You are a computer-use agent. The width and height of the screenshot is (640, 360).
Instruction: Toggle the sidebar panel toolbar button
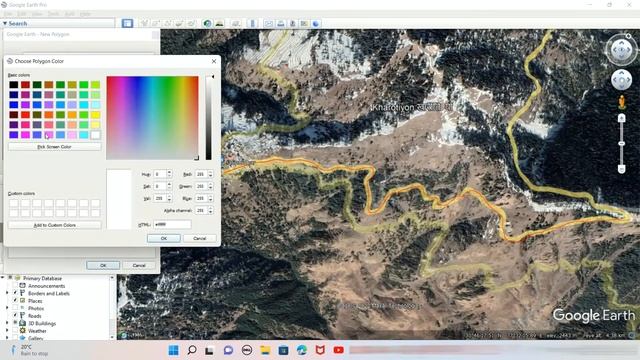[127, 23]
